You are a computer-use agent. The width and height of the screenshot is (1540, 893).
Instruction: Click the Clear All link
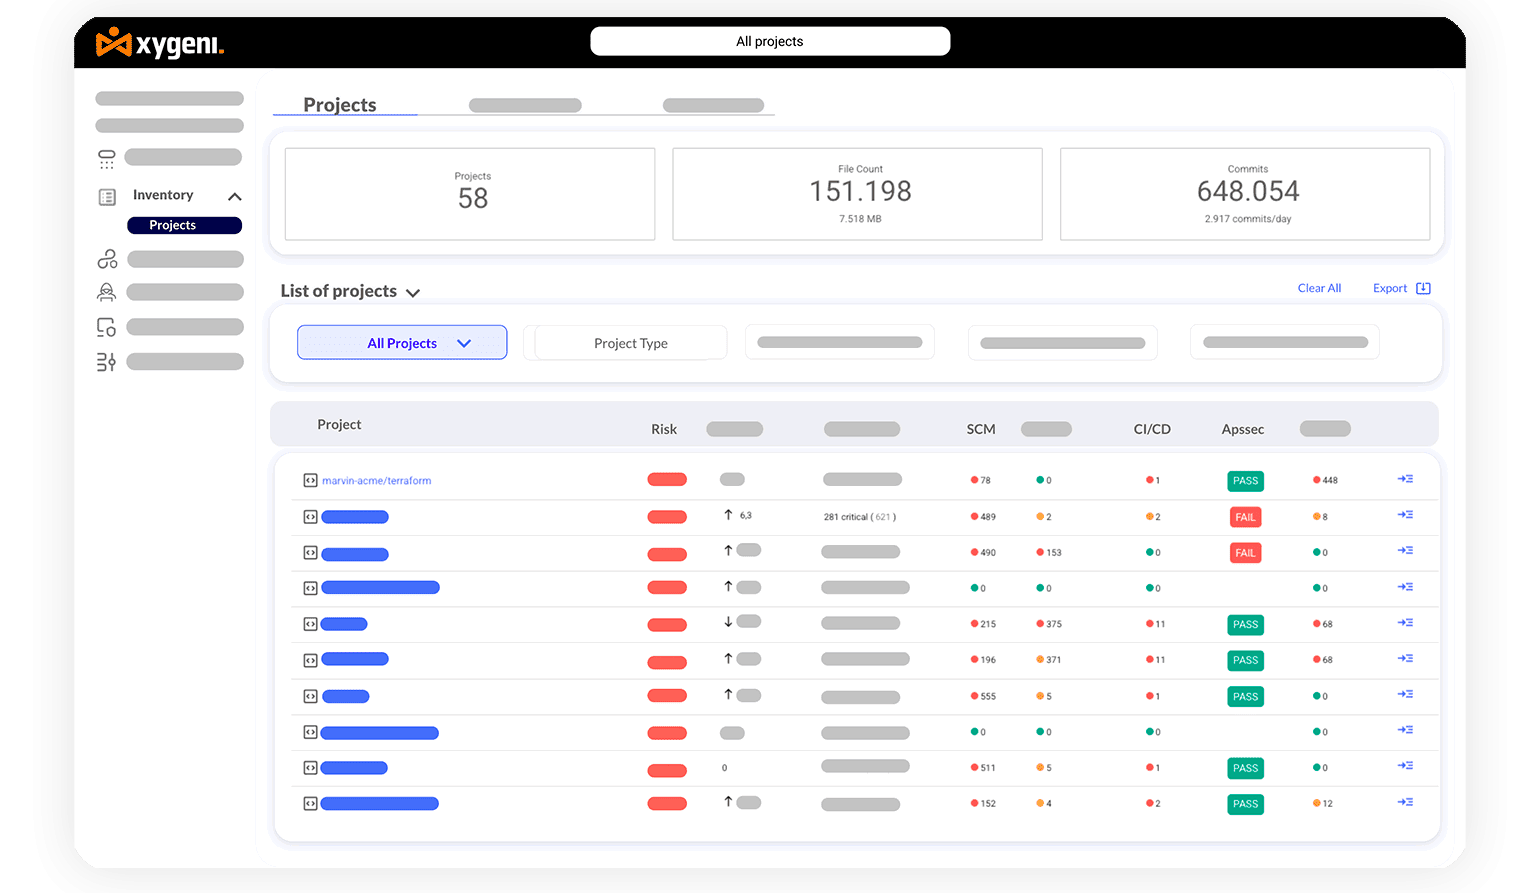(x=1319, y=288)
